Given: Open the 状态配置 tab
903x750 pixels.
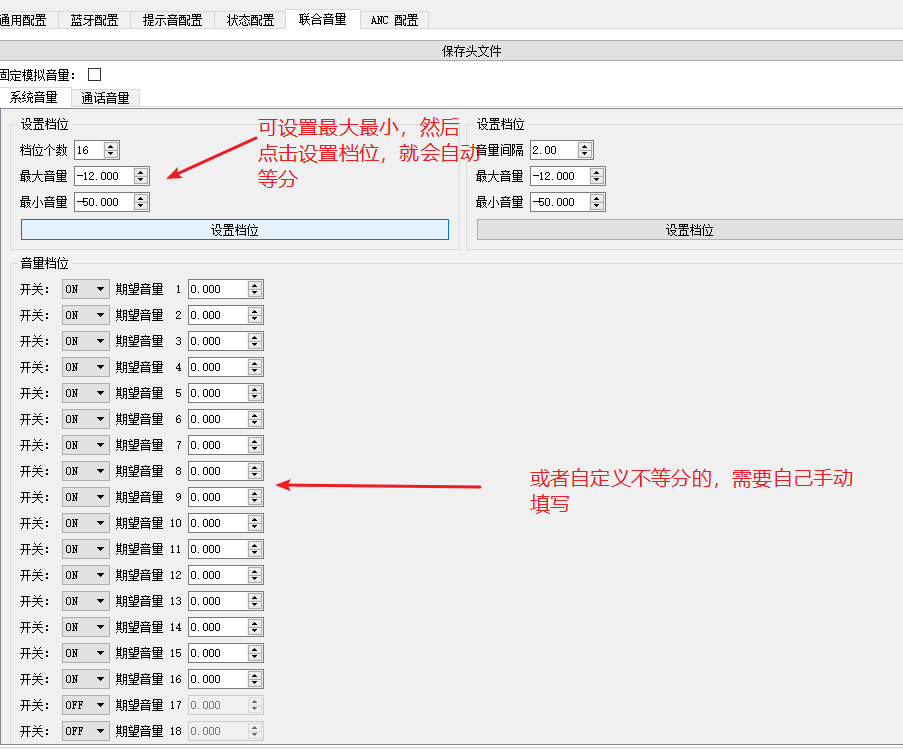Looking at the screenshot, I should (248, 19).
